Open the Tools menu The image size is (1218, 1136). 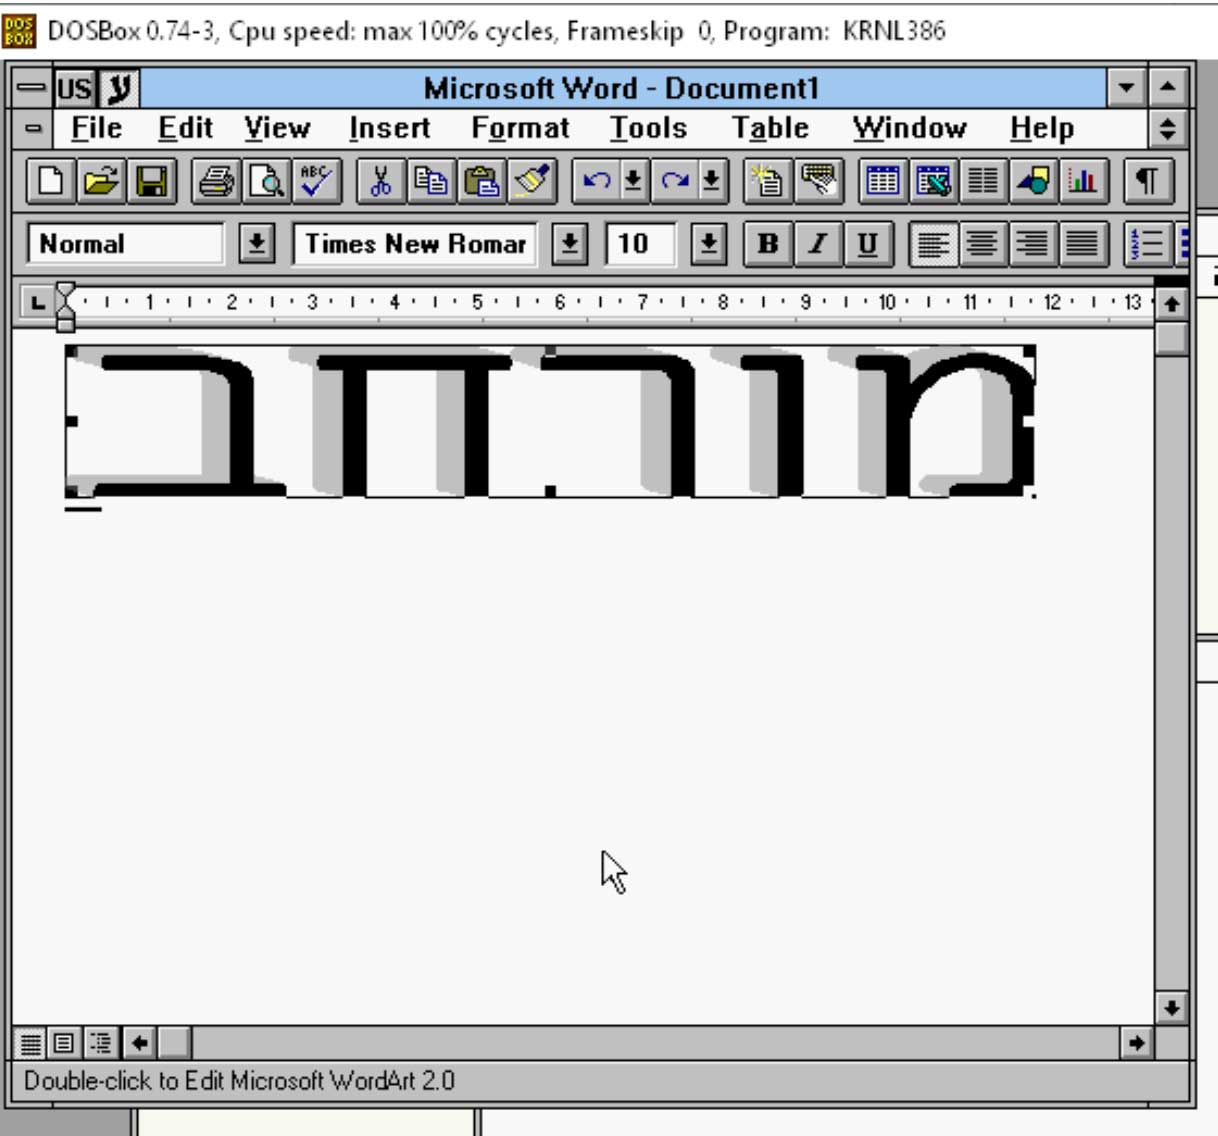pos(648,128)
